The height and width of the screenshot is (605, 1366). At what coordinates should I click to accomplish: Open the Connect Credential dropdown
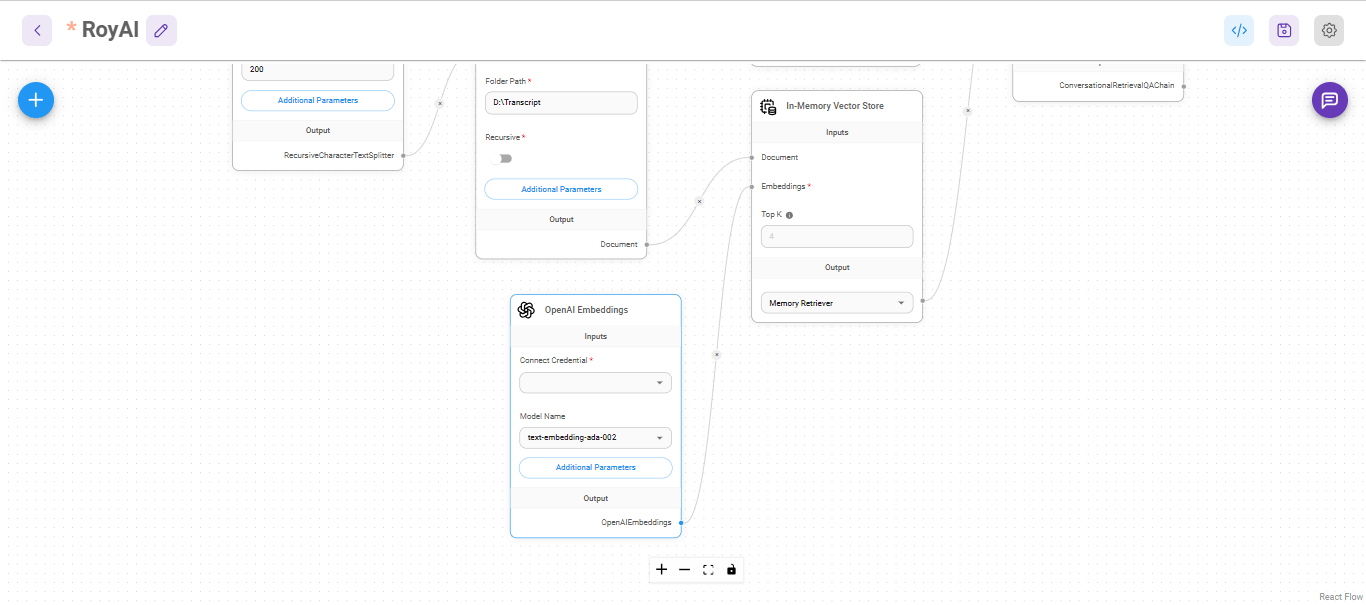tap(595, 383)
